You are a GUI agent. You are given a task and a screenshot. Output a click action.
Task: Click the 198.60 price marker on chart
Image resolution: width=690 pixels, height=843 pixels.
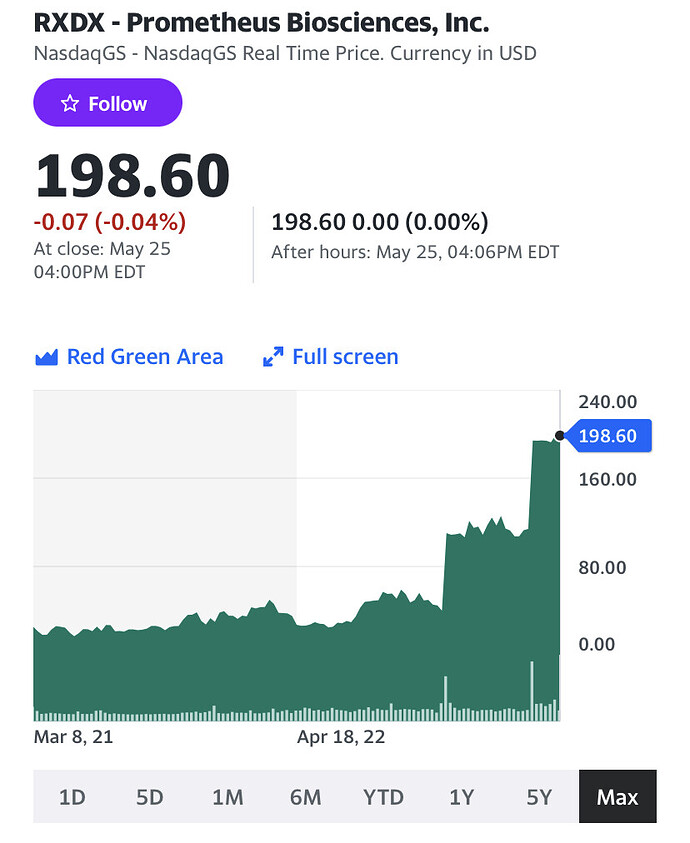coord(610,435)
